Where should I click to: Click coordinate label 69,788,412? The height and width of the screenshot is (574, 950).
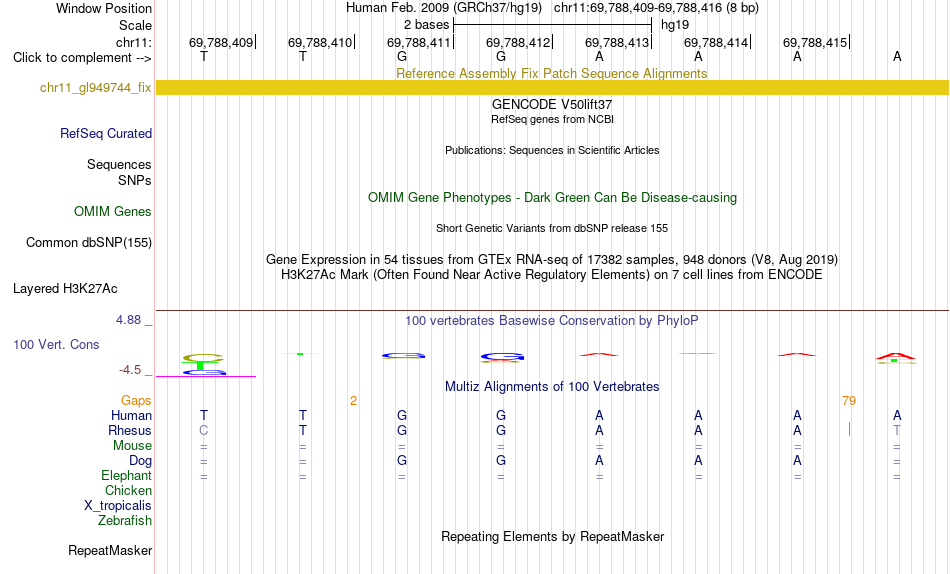tap(518, 42)
